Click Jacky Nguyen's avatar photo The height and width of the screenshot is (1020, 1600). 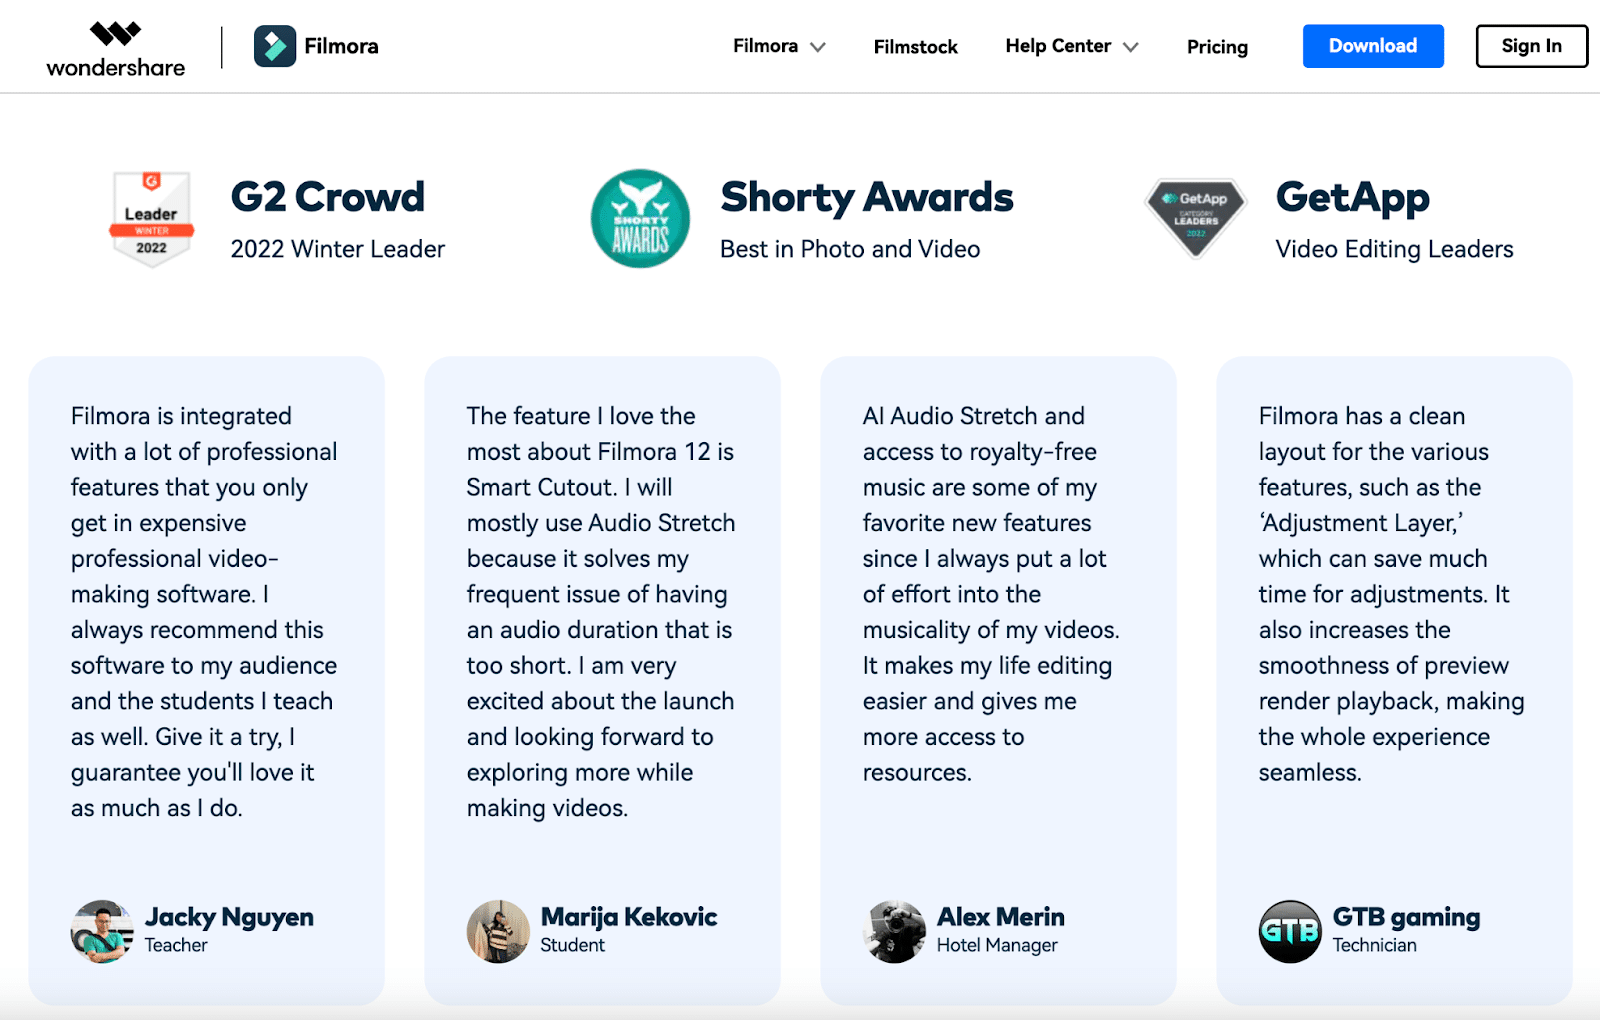point(102,931)
